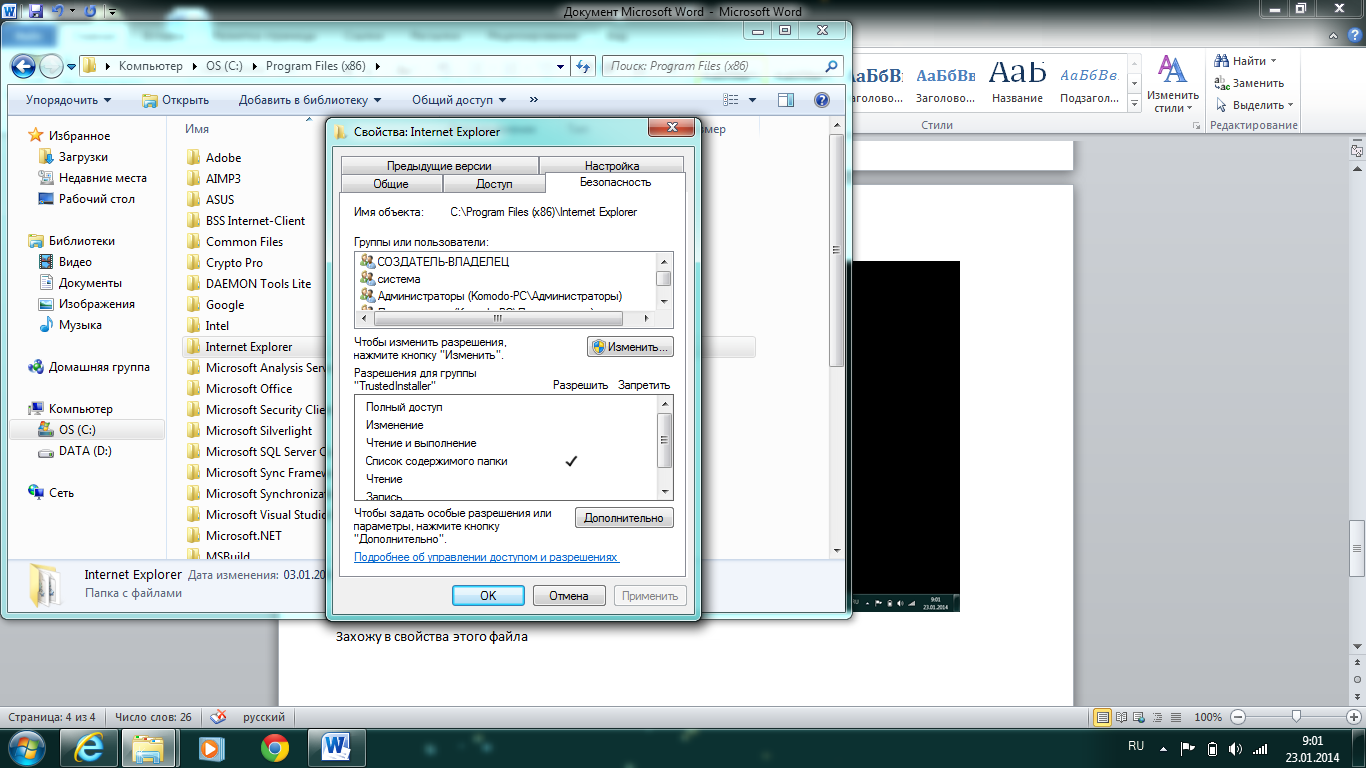Click the Word zoom in plus button
The width and height of the screenshot is (1366, 768).
click(x=1354, y=717)
